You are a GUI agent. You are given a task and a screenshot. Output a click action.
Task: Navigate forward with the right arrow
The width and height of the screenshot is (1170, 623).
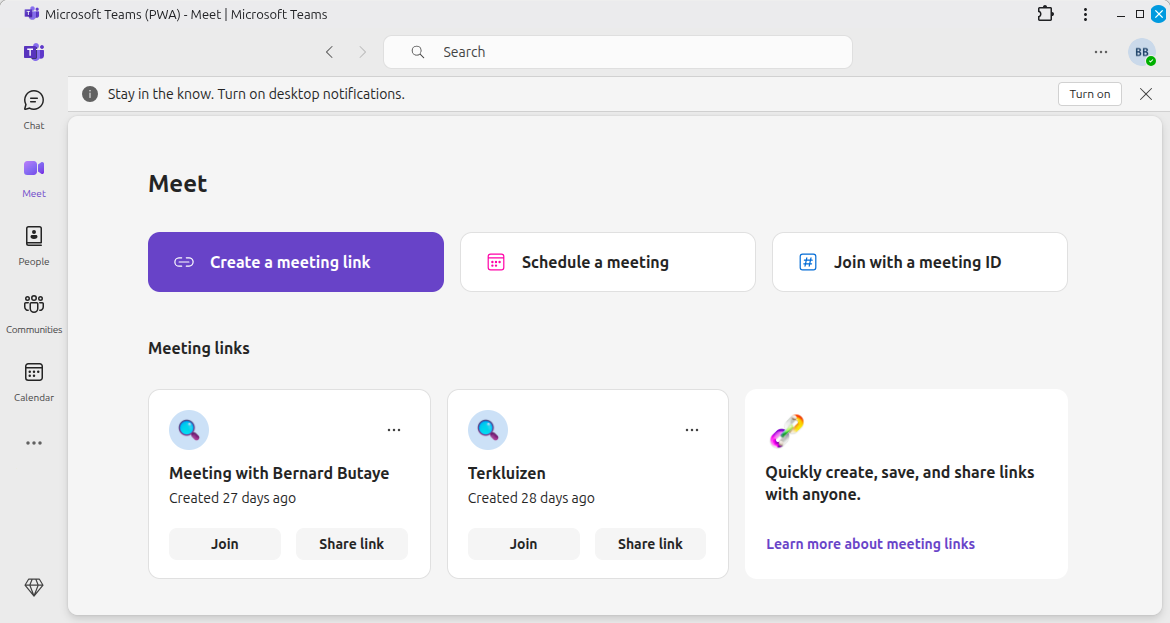(363, 51)
